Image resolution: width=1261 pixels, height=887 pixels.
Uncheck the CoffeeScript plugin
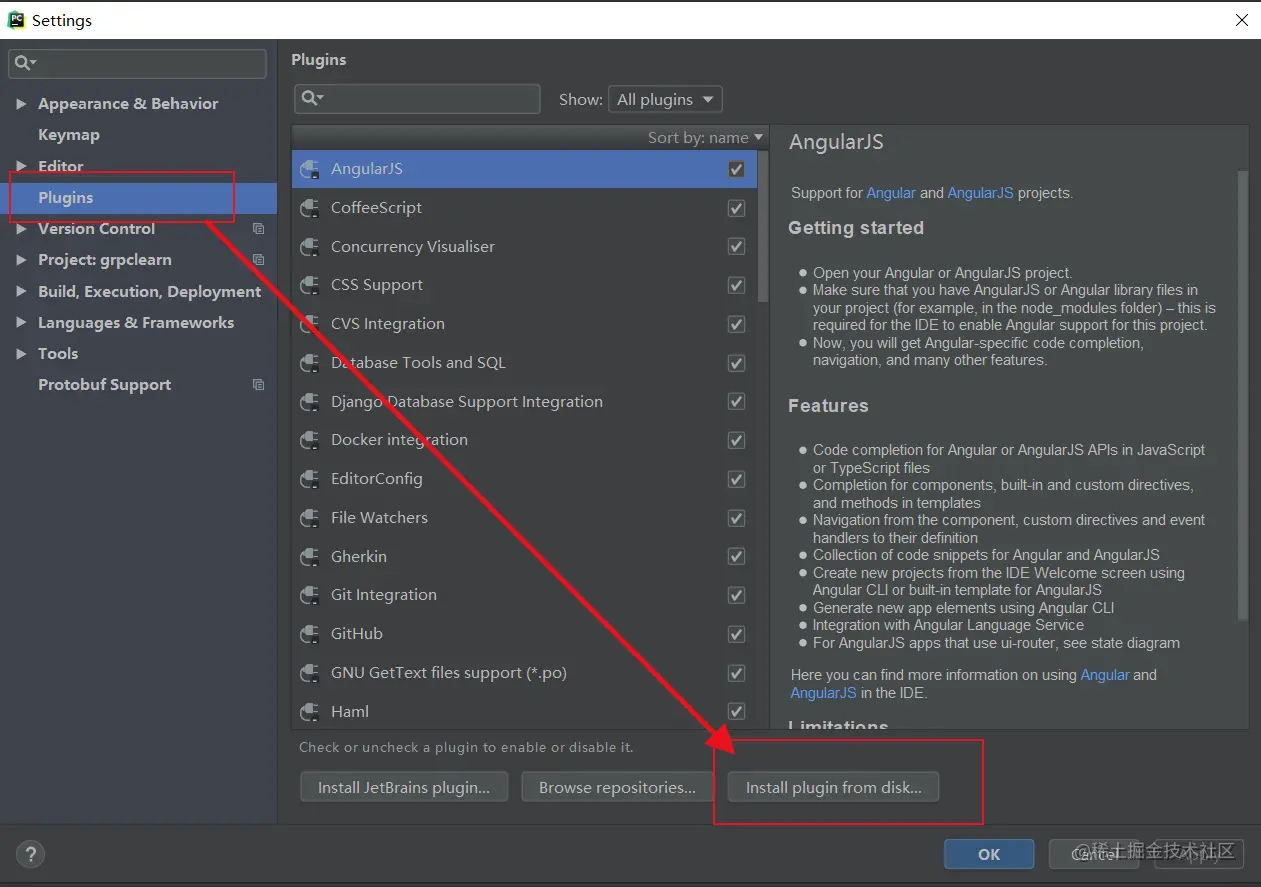[x=737, y=208]
